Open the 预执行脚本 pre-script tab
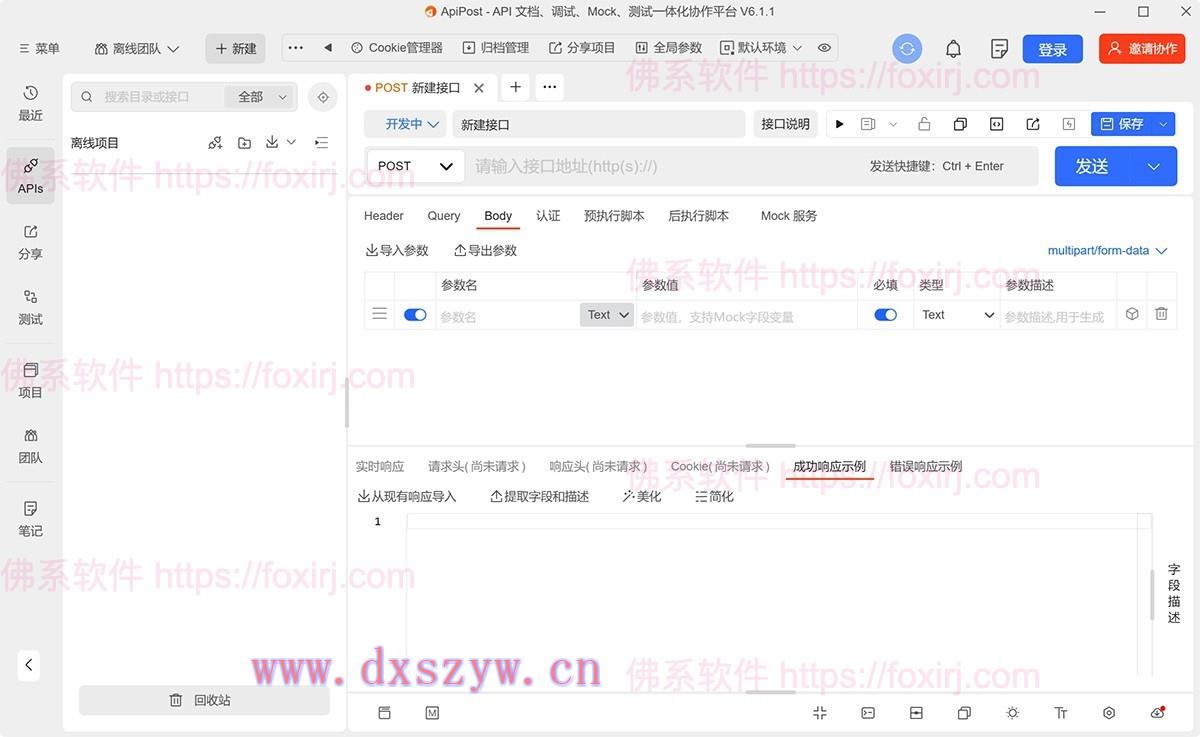Image resolution: width=1200 pixels, height=737 pixels. click(614, 216)
